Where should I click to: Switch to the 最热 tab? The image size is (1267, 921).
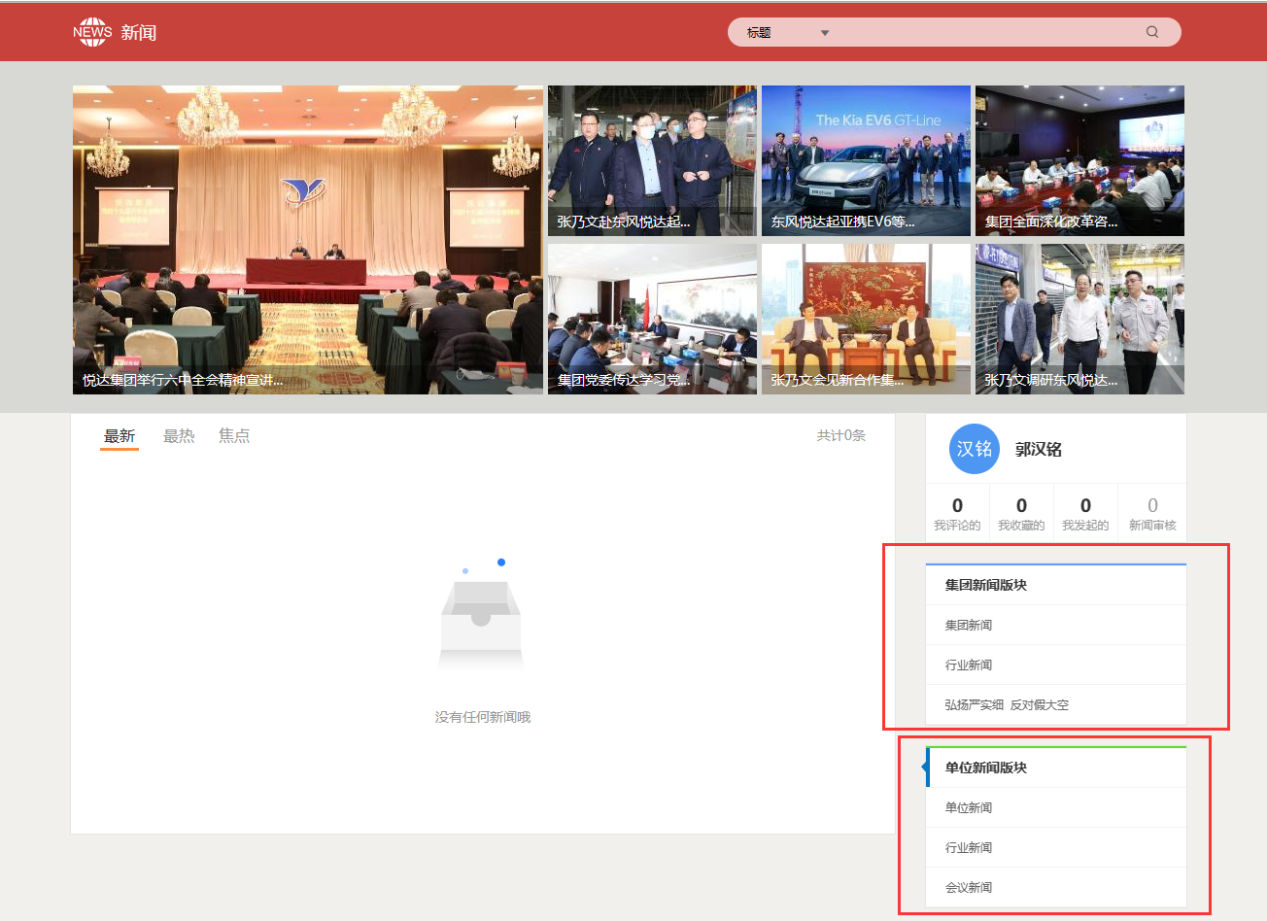[x=179, y=436]
